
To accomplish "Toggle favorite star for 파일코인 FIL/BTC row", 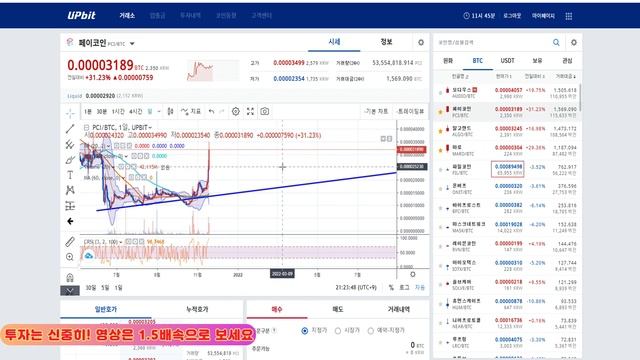I will click(x=440, y=169).
